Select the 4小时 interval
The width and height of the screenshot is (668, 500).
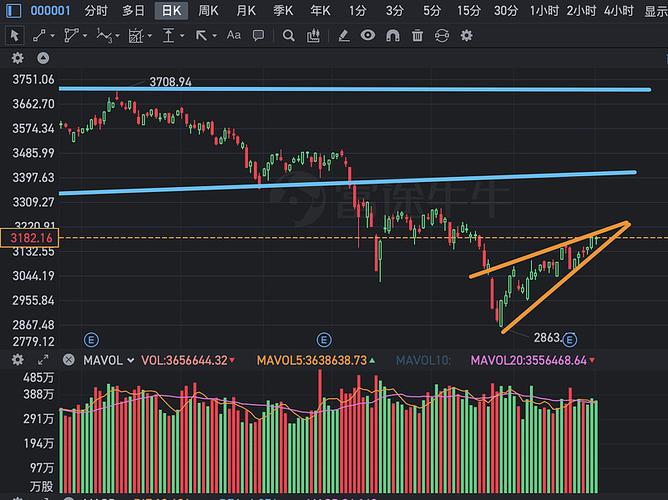pyautogui.click(x=619, y=11)
